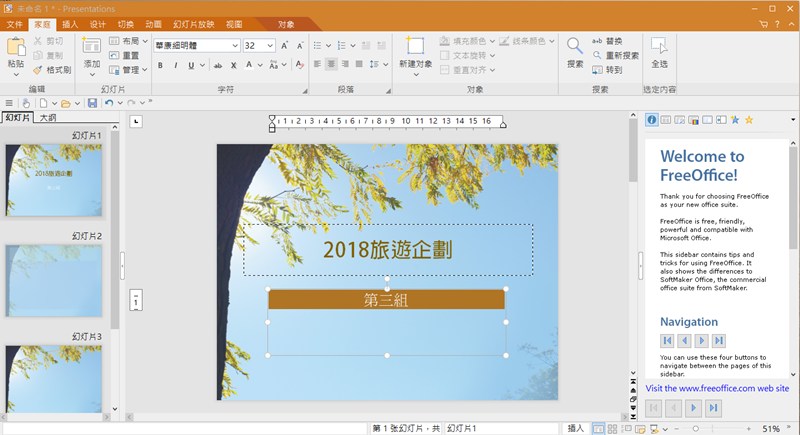This screenshot has height=435, width=800.
Task: Toggle the 插入 insert mode indicator
Action: (x=576, y=428)
